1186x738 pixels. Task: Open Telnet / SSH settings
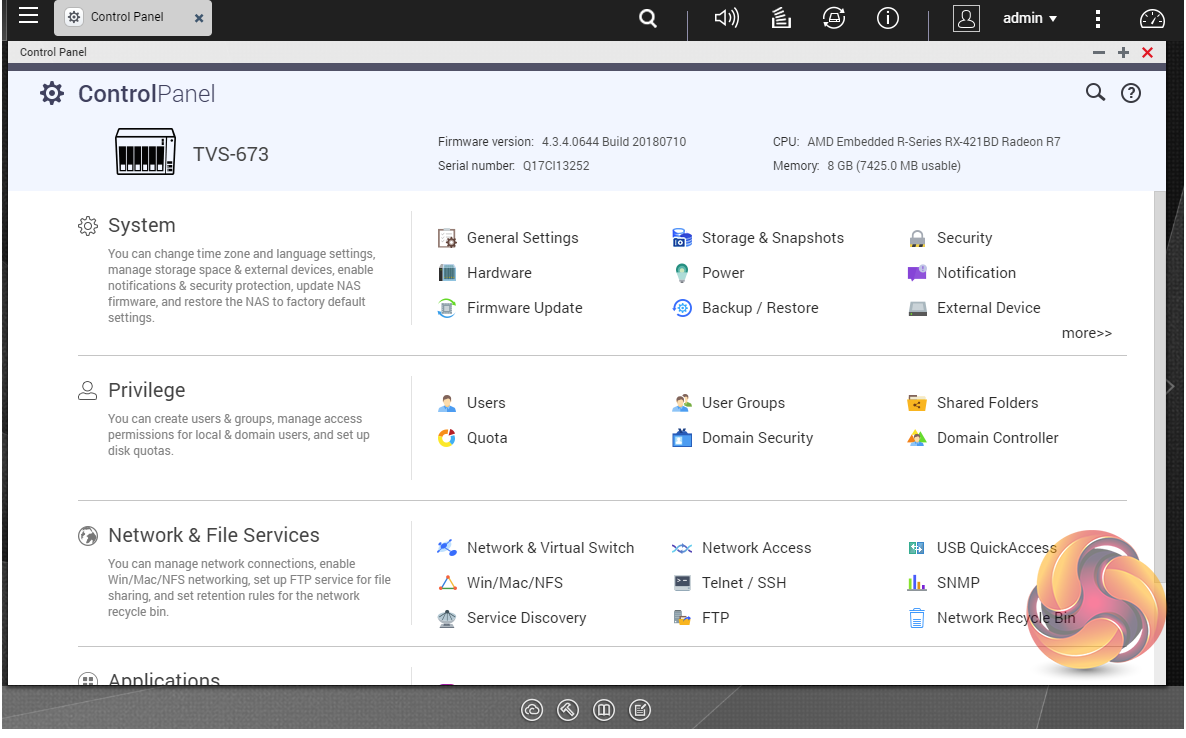coord(743,583)
